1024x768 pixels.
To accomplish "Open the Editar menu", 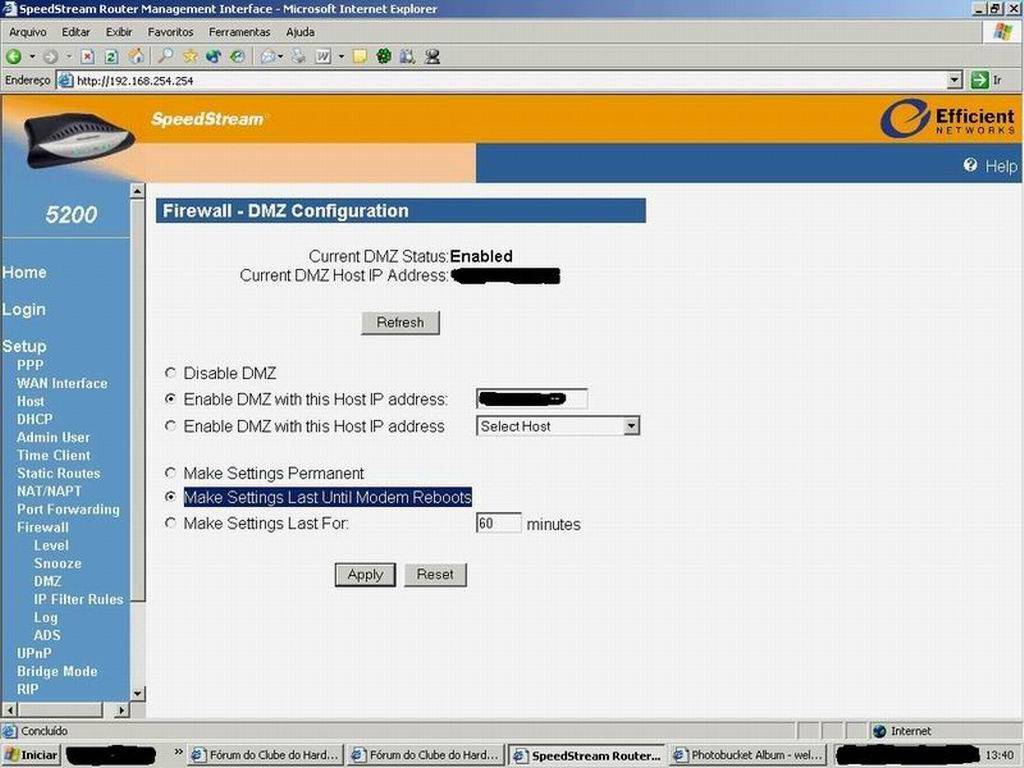I will click(x=76, y=32).
